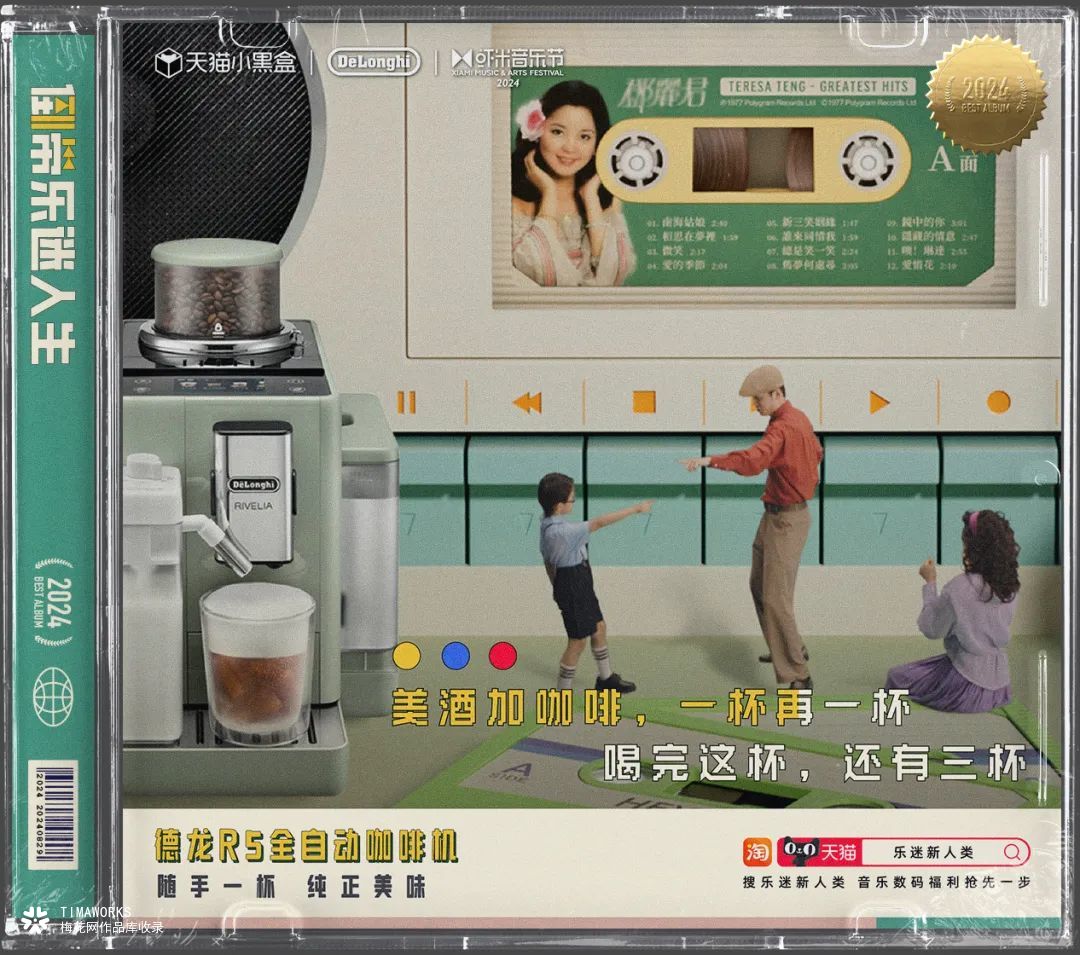Screen dimensions: 1080x955
Task: Click the 天猫小黑盒 cube logo
Action: click(225, 63)
